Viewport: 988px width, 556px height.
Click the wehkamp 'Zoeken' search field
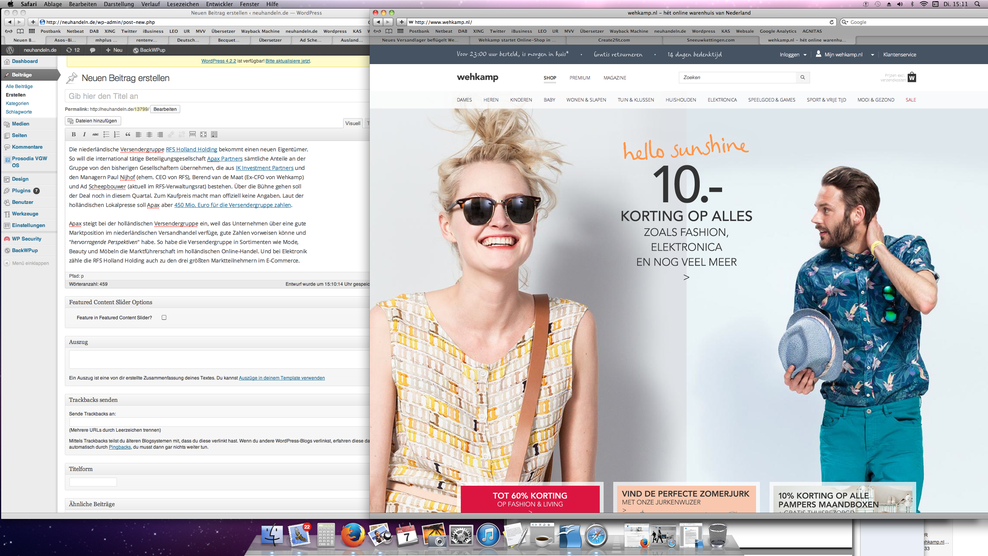point(737,78)
